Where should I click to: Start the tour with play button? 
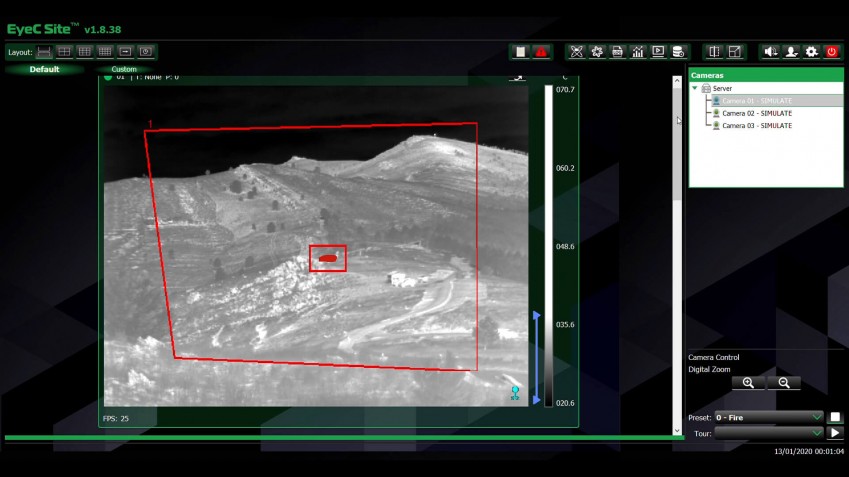[836, 433]
